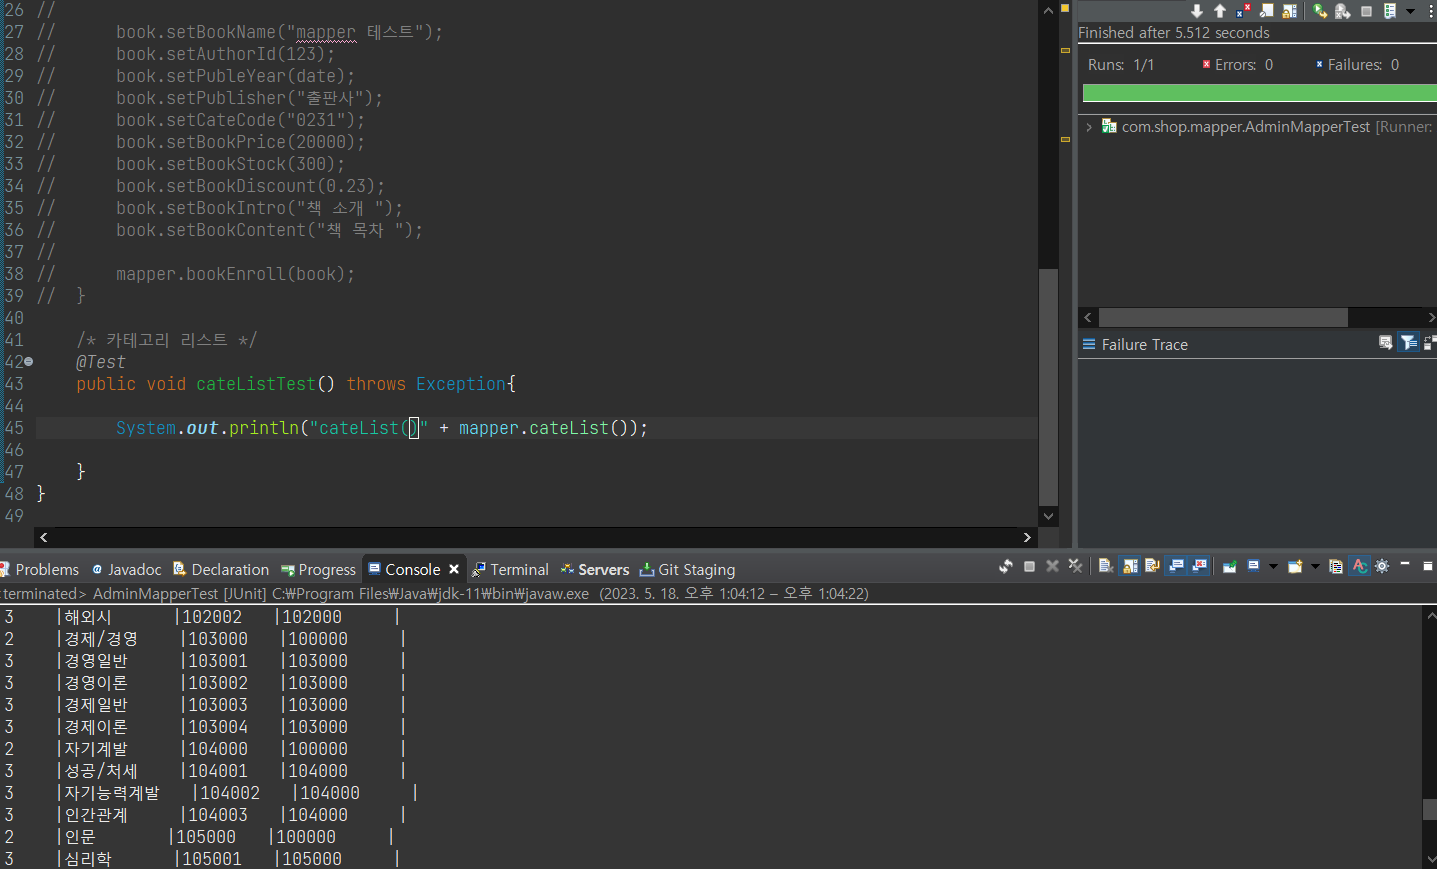Screen dimensions: 1437x869
Task: Toggle show console on standard error change
Action: (1200, 566)
